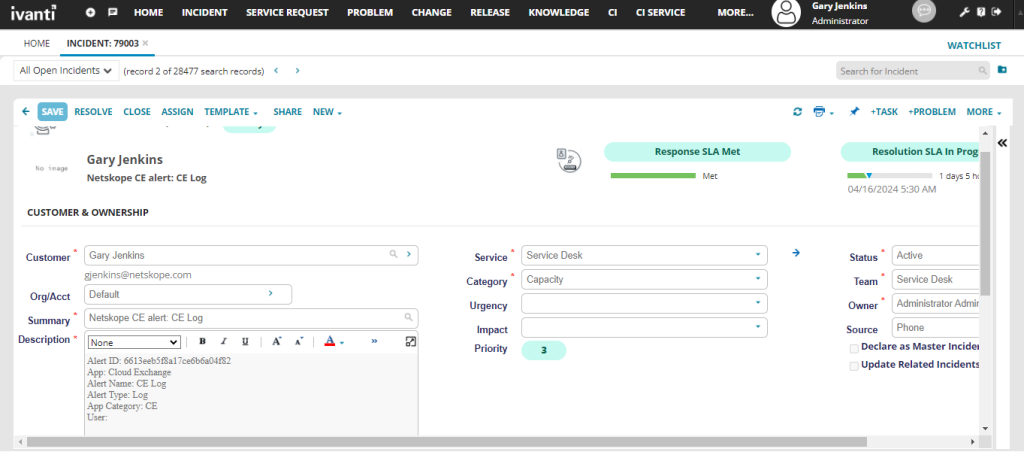The height and width of the screenshot is (455, 1024).
Task: Go to next record arrow
Action: [298, 71]
